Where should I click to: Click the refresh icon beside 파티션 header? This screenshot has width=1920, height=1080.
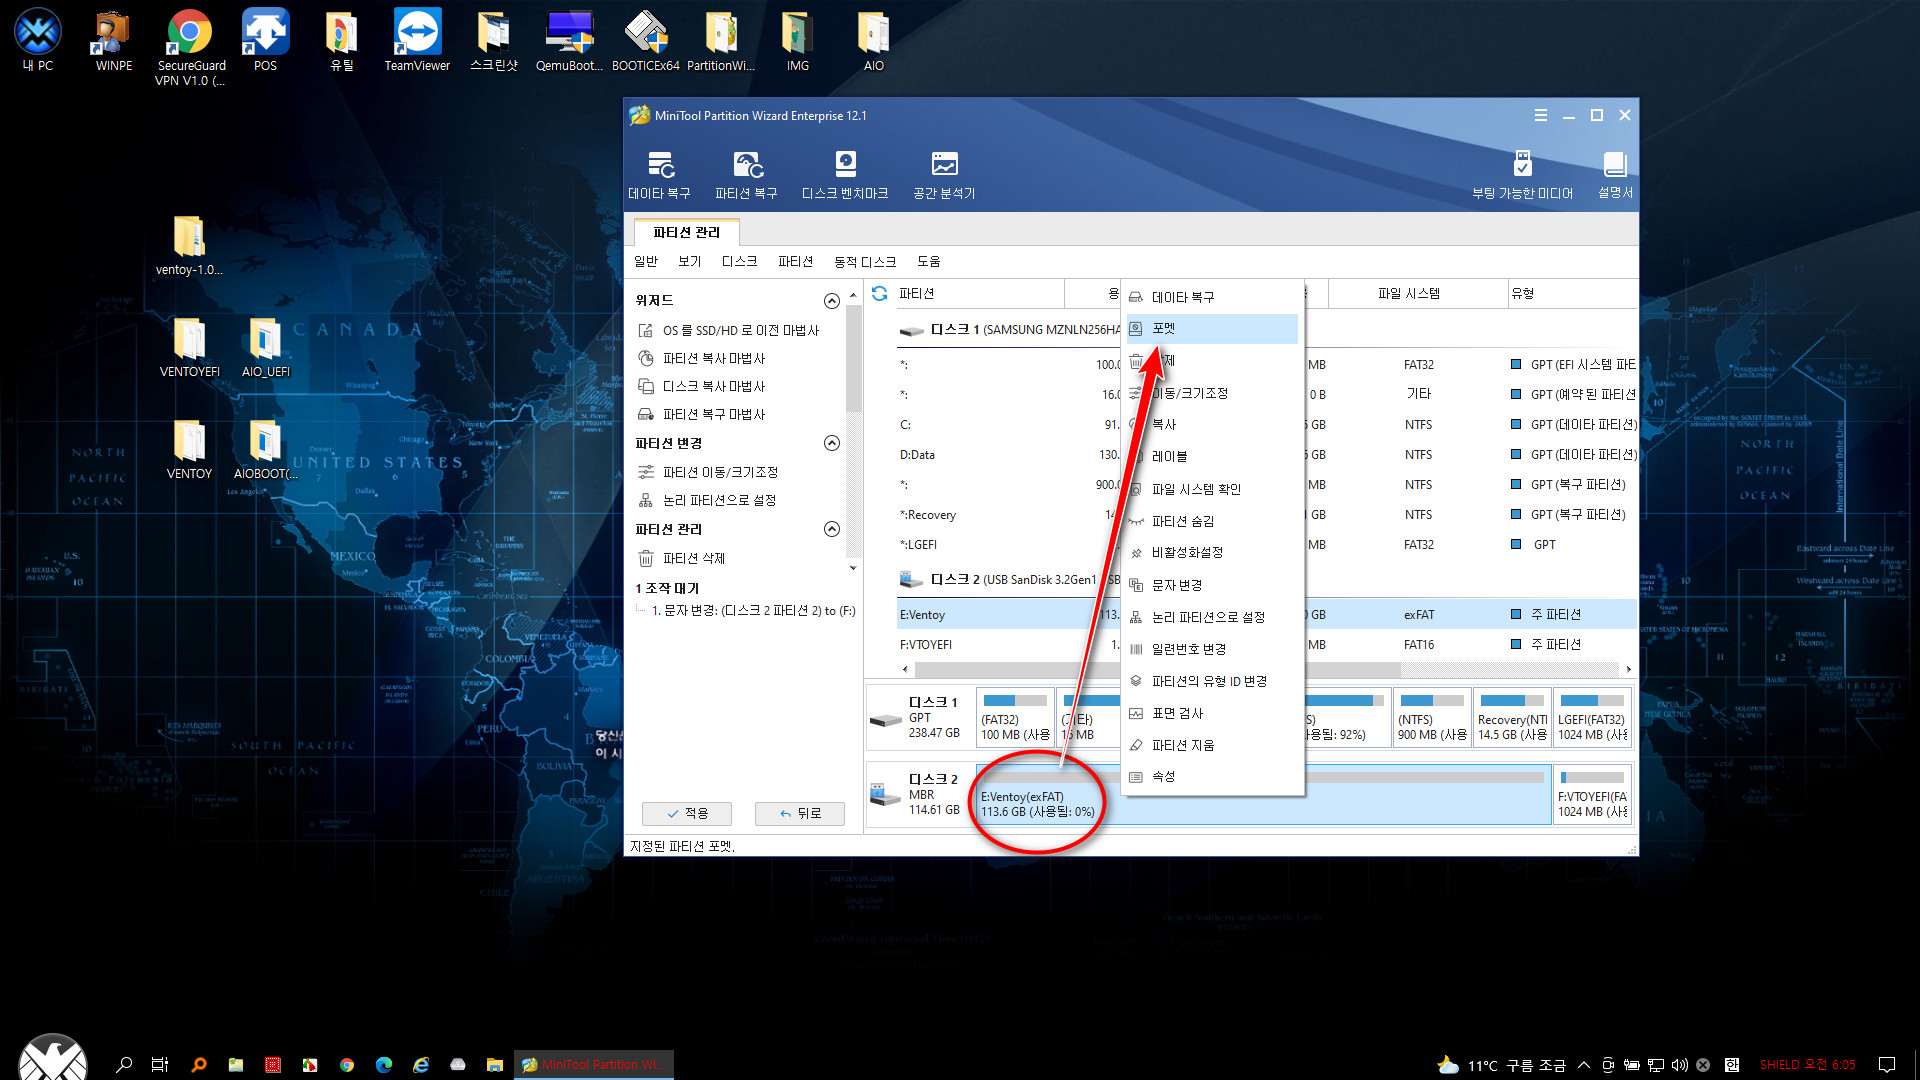tap(879, 293)
